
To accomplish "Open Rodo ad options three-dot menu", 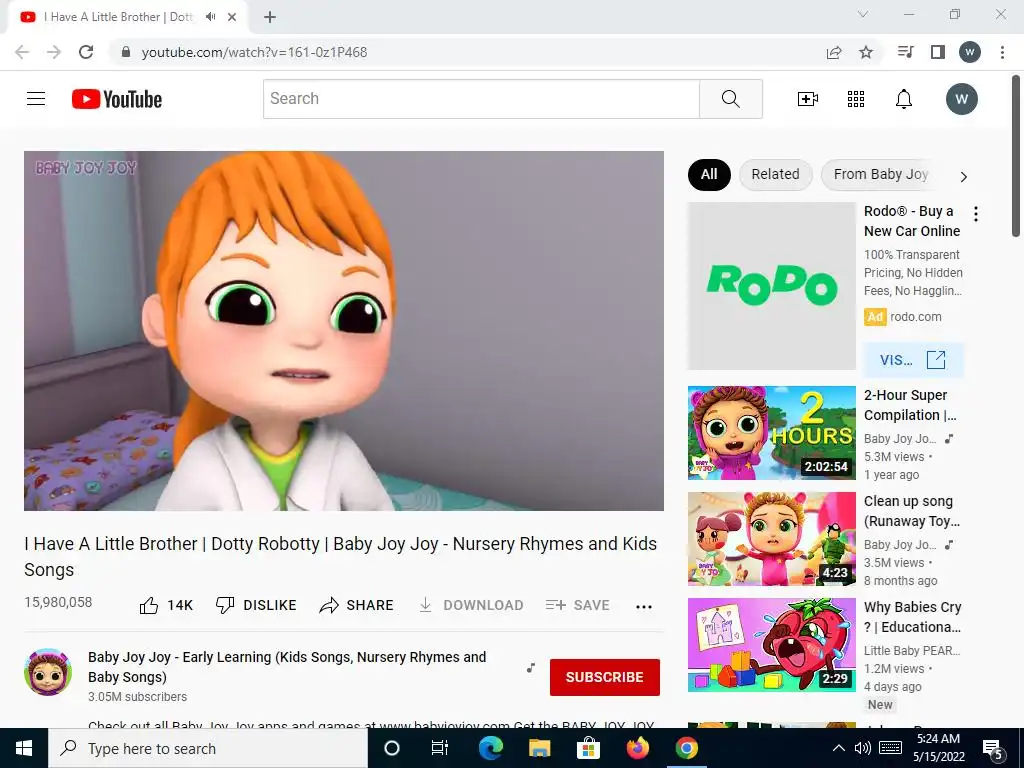I will click(976, 214).
